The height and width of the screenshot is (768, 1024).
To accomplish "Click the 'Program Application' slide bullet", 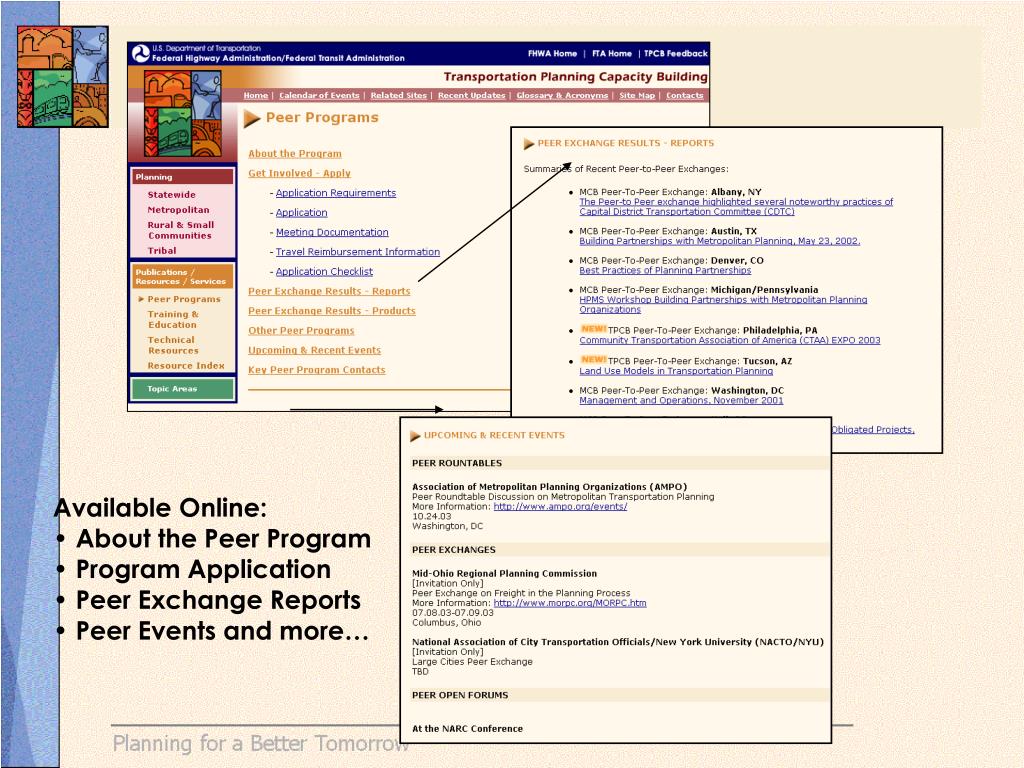I will (203, 569).
